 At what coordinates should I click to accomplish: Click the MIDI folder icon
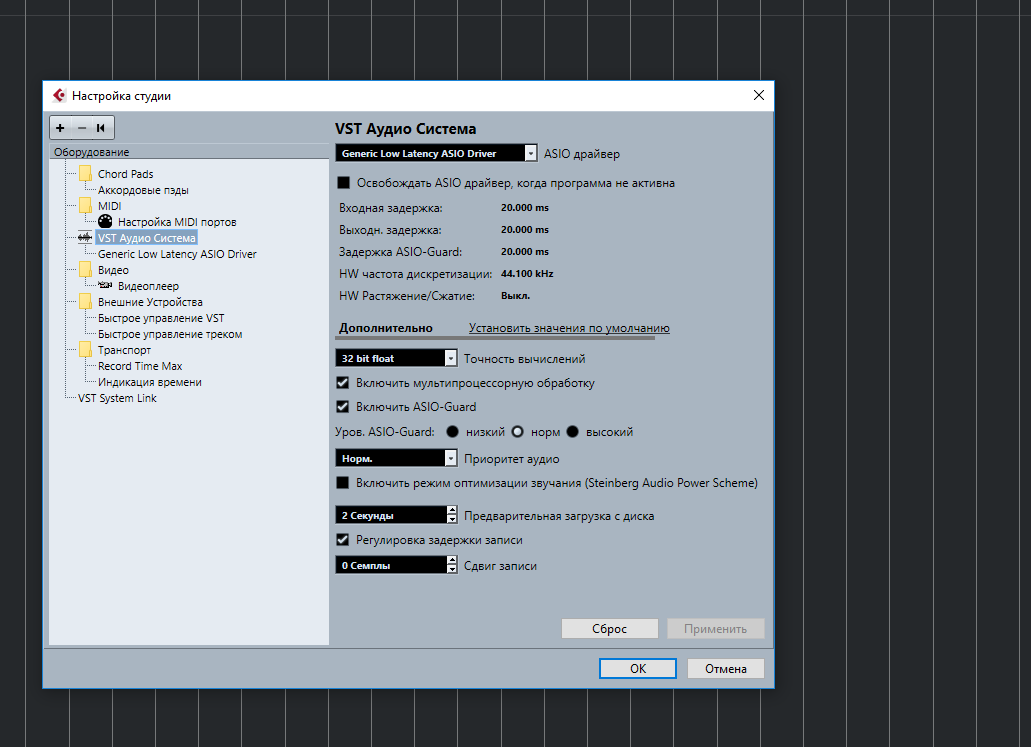click(85, 206)
